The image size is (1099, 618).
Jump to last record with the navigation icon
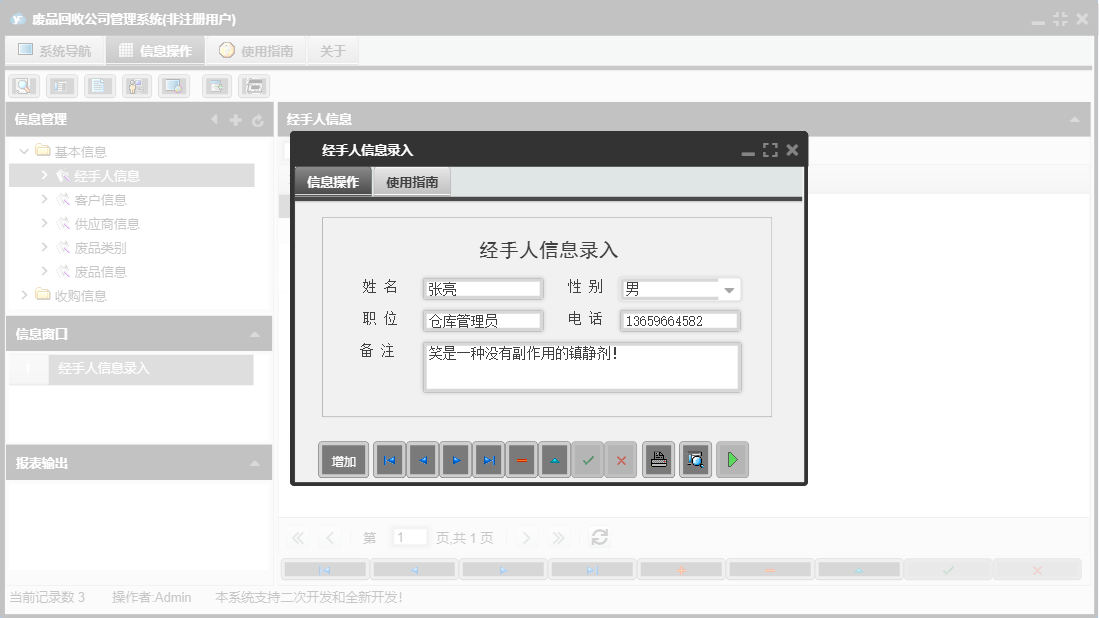click(488, 459)
